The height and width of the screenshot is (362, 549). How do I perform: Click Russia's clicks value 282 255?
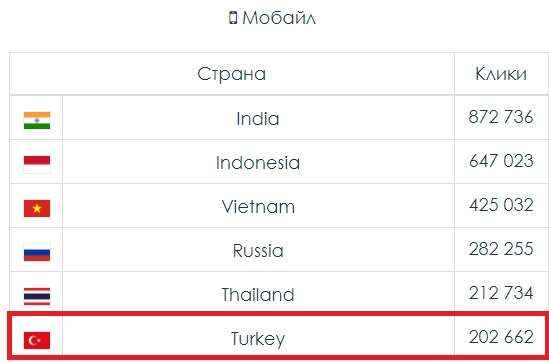pyautogui.click(x=501, y=249)
